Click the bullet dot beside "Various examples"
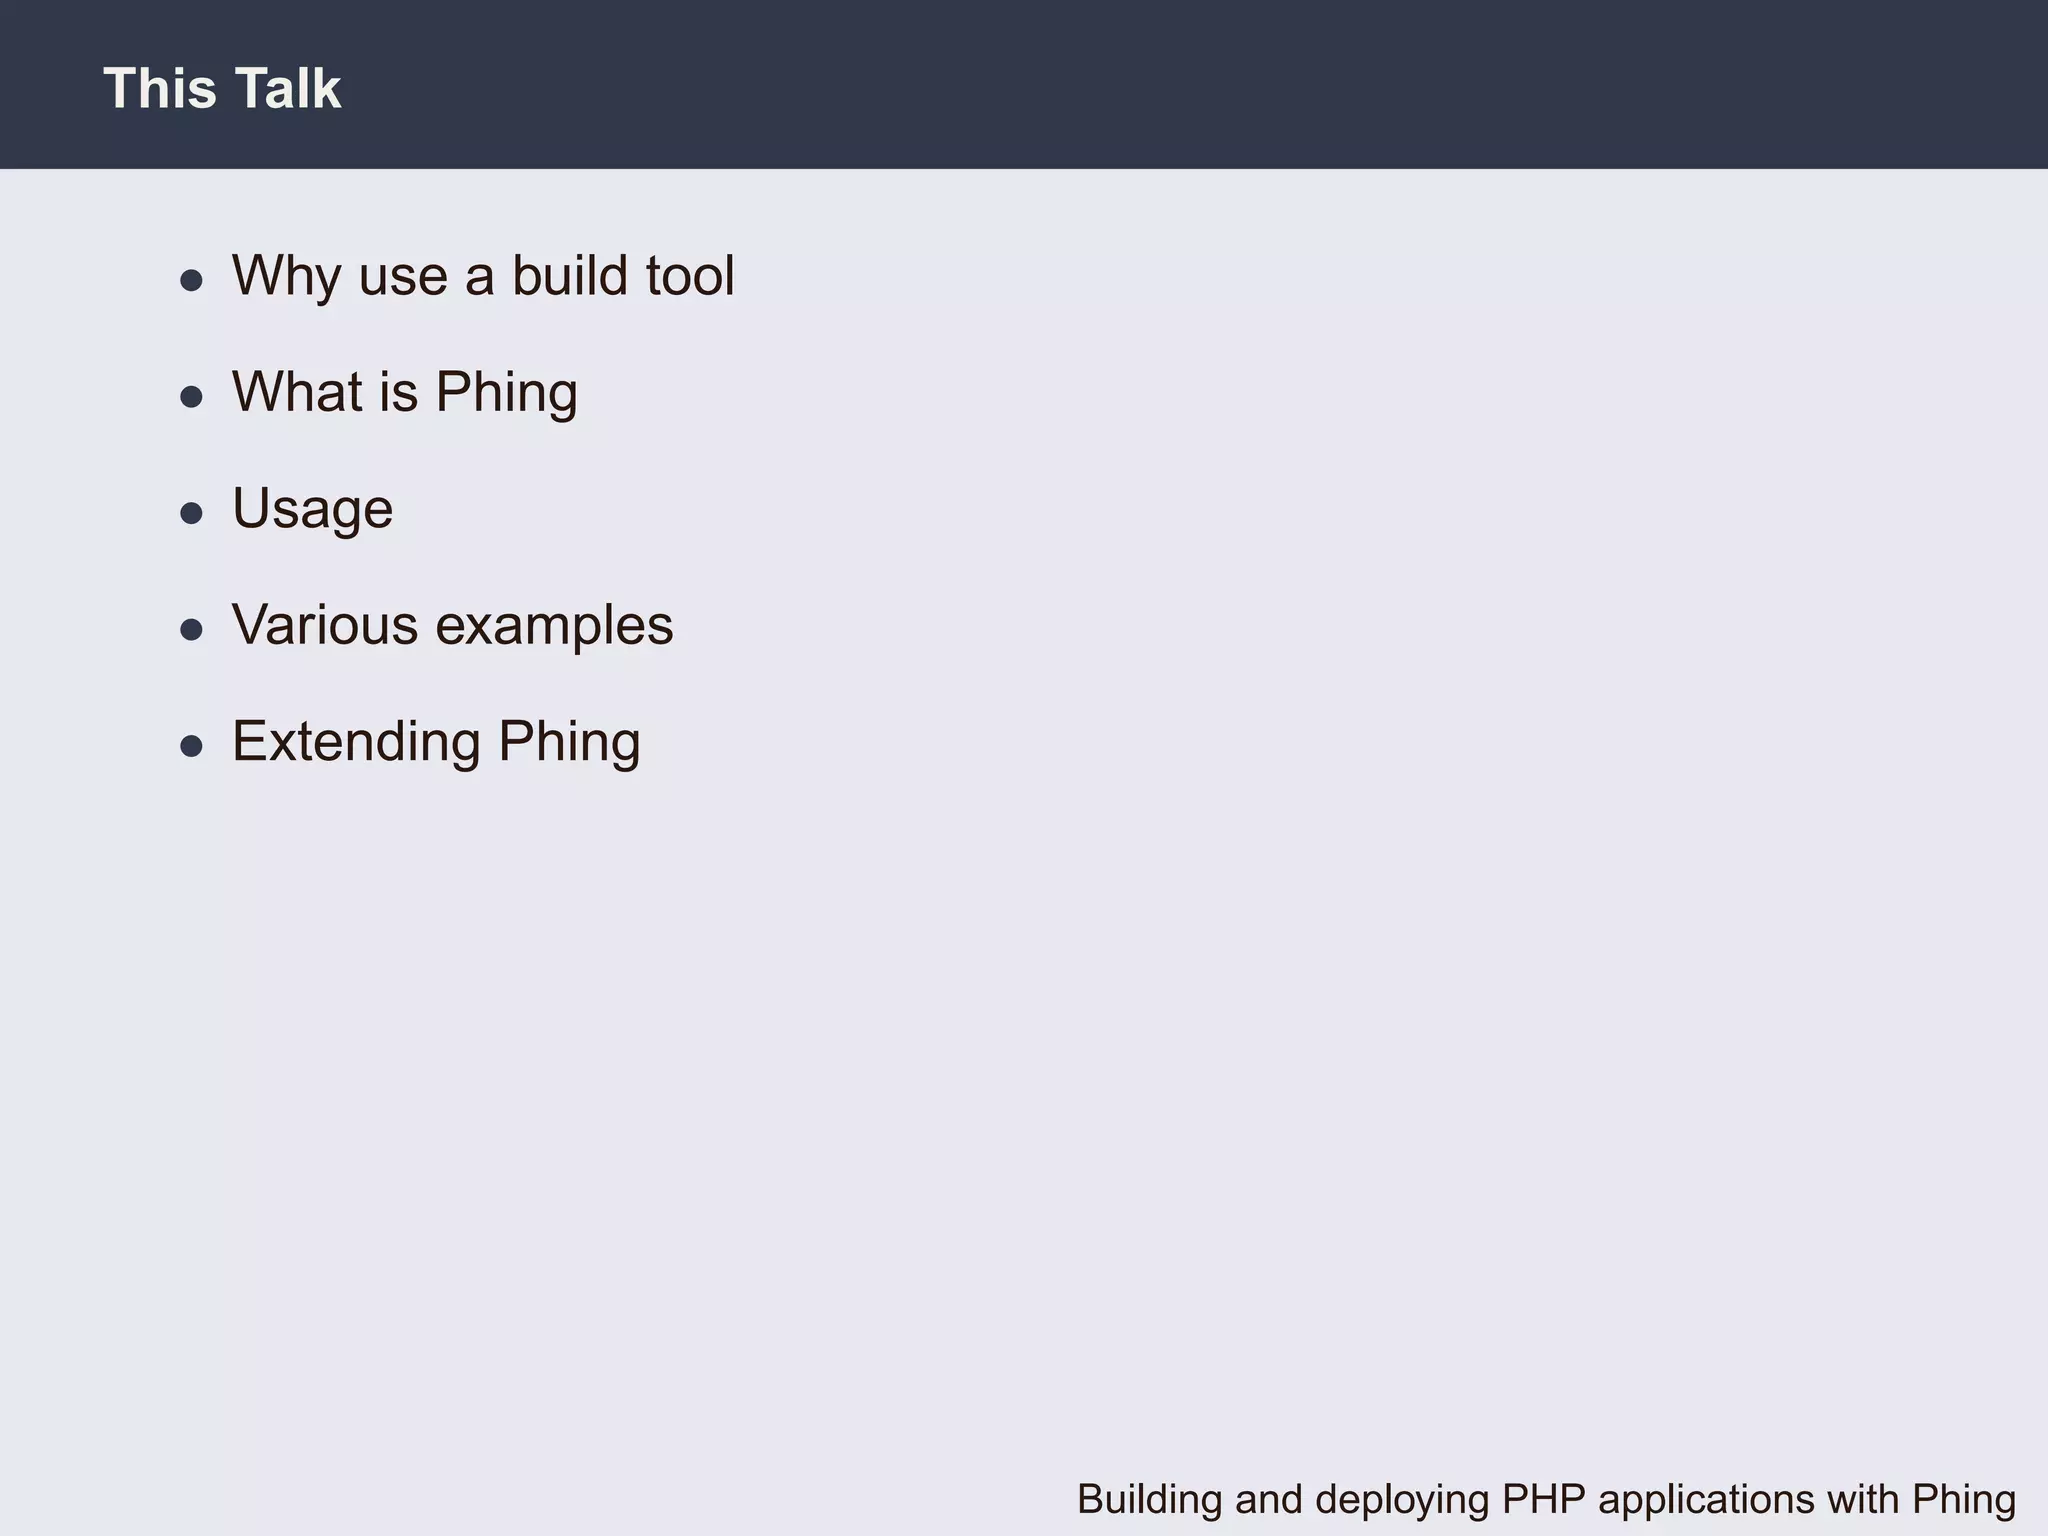Image resolution: width=2048 pixels, height=1536 pixels. (x=191, y=630)
